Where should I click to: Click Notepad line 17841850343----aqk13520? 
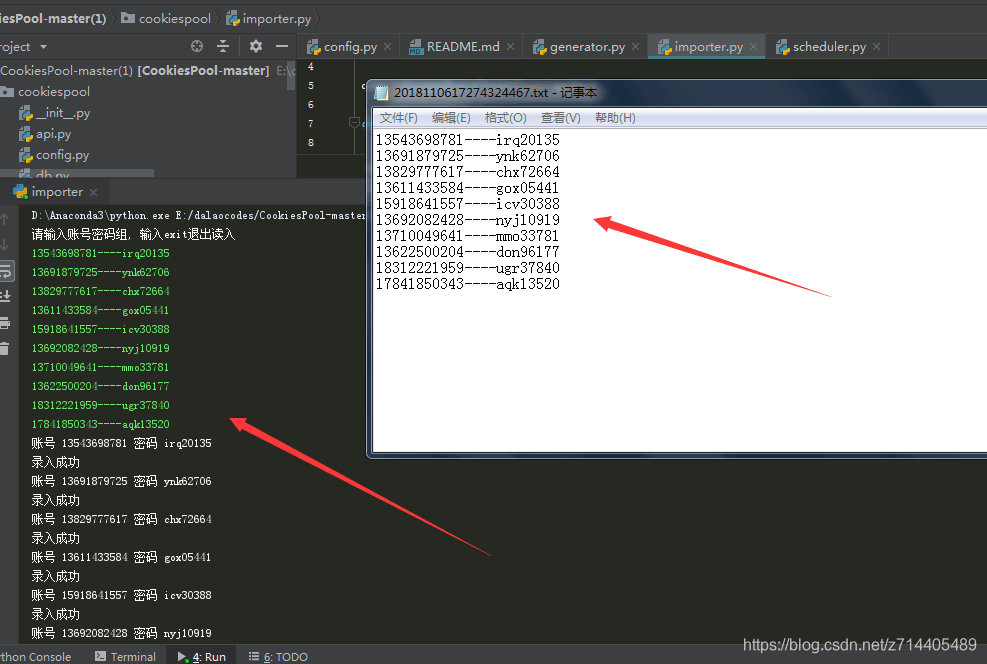click(x=468, y=284)
